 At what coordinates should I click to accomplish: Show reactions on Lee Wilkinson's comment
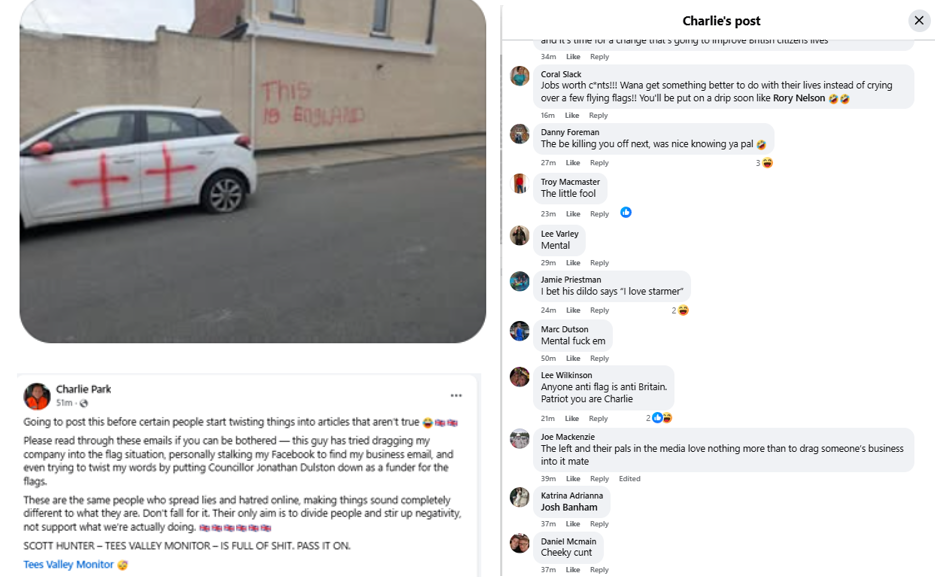click(x=660, y=418)
